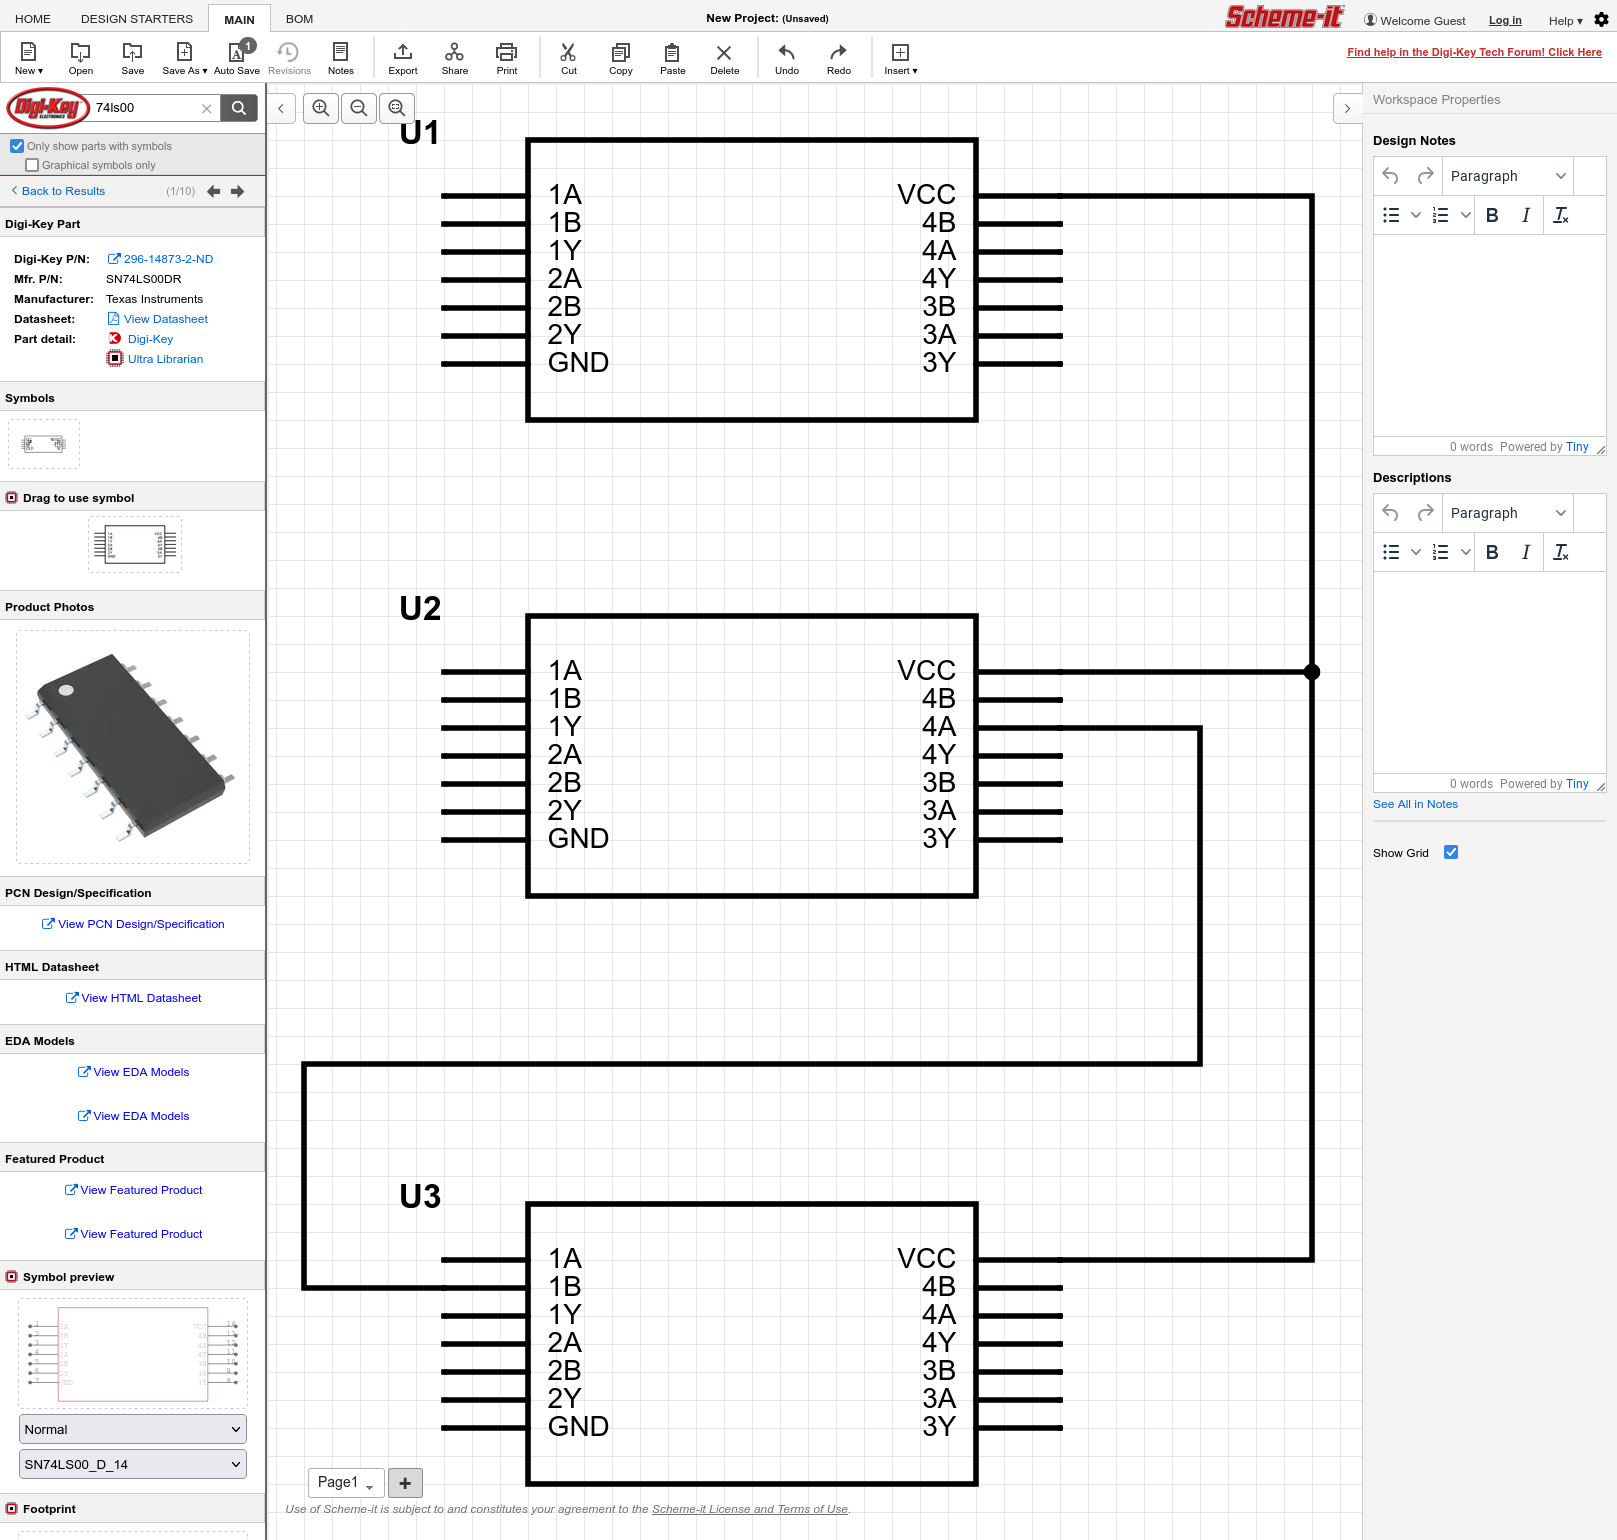Open the Normal symbol style dropdown
1617x1540 pixels.
click(133, 1429)
